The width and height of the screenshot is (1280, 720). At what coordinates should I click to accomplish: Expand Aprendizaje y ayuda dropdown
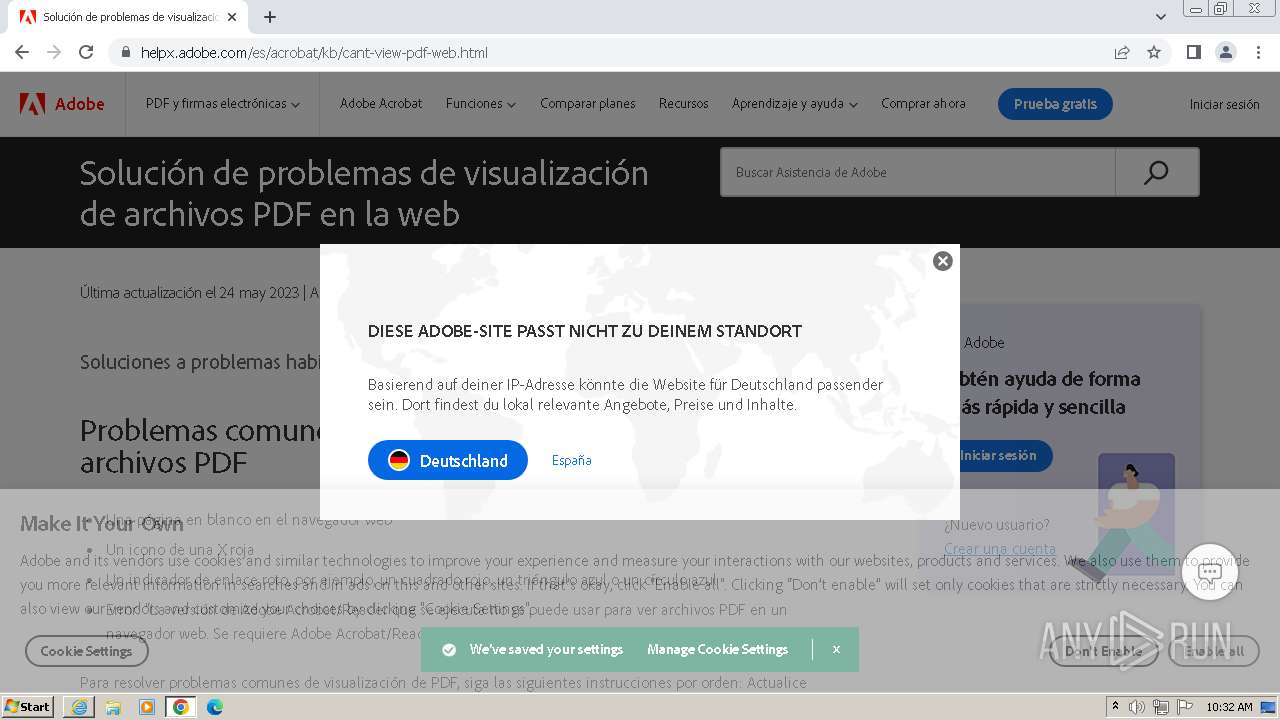pyautogui.click(x=795, y=104)
